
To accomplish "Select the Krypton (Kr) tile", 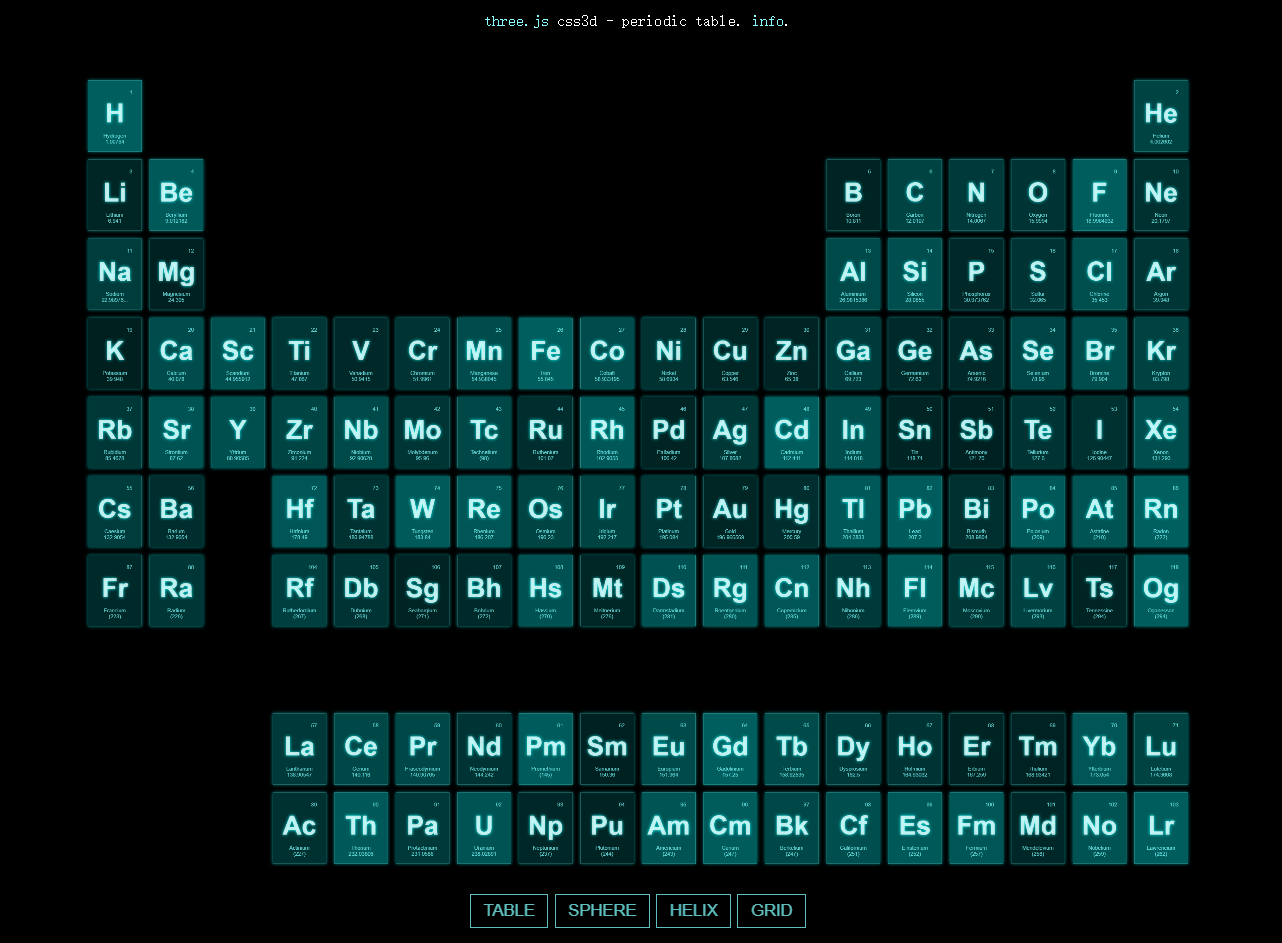I will click(1161, 353).
